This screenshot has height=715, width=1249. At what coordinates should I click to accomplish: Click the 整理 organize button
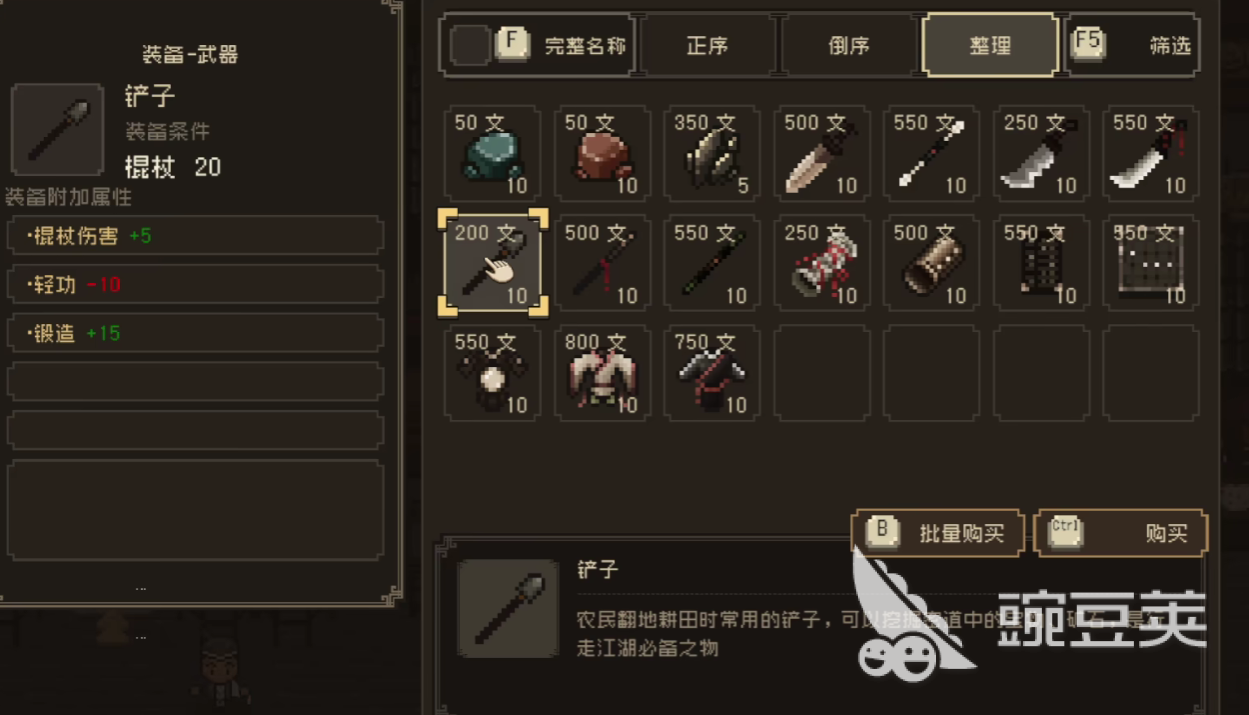click(990, 46)
